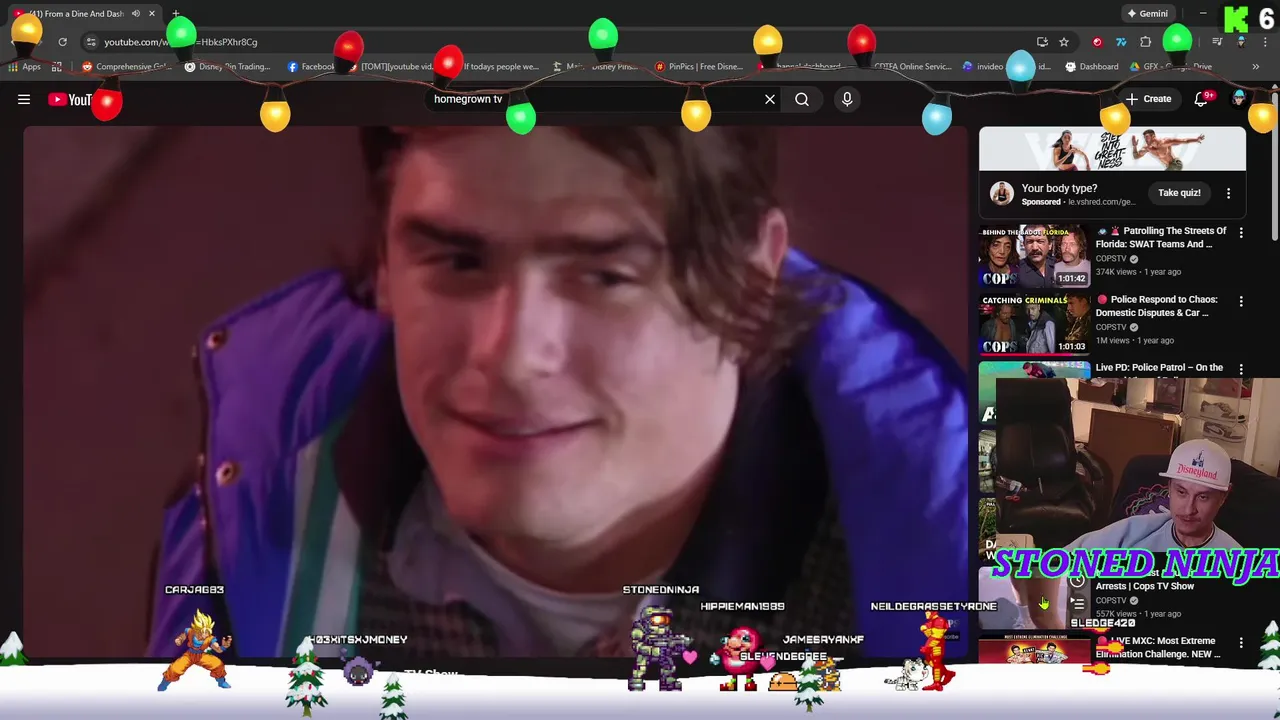Open the media control music-note icon
The width and height of the screenshot is (1280, 720).
tap(1217, 42)
